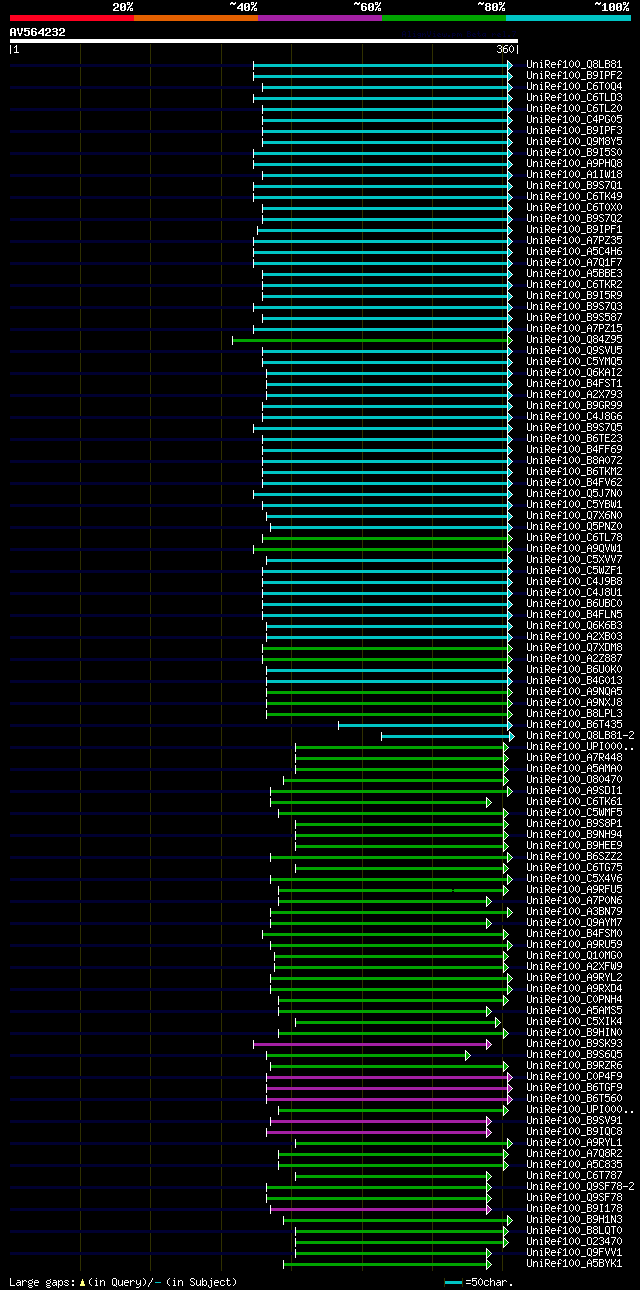This screenshot has height=1290, width=640.
Task: Click the magenta bar of UniRef100_B9I178
Action: 381,1209
